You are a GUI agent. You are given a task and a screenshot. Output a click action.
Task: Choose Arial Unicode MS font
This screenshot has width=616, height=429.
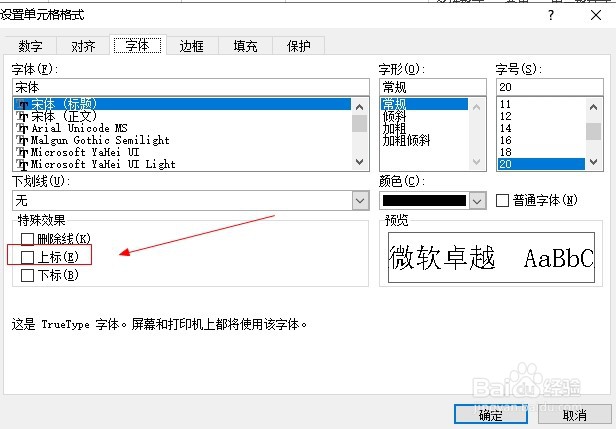click(x=182, y=128)
